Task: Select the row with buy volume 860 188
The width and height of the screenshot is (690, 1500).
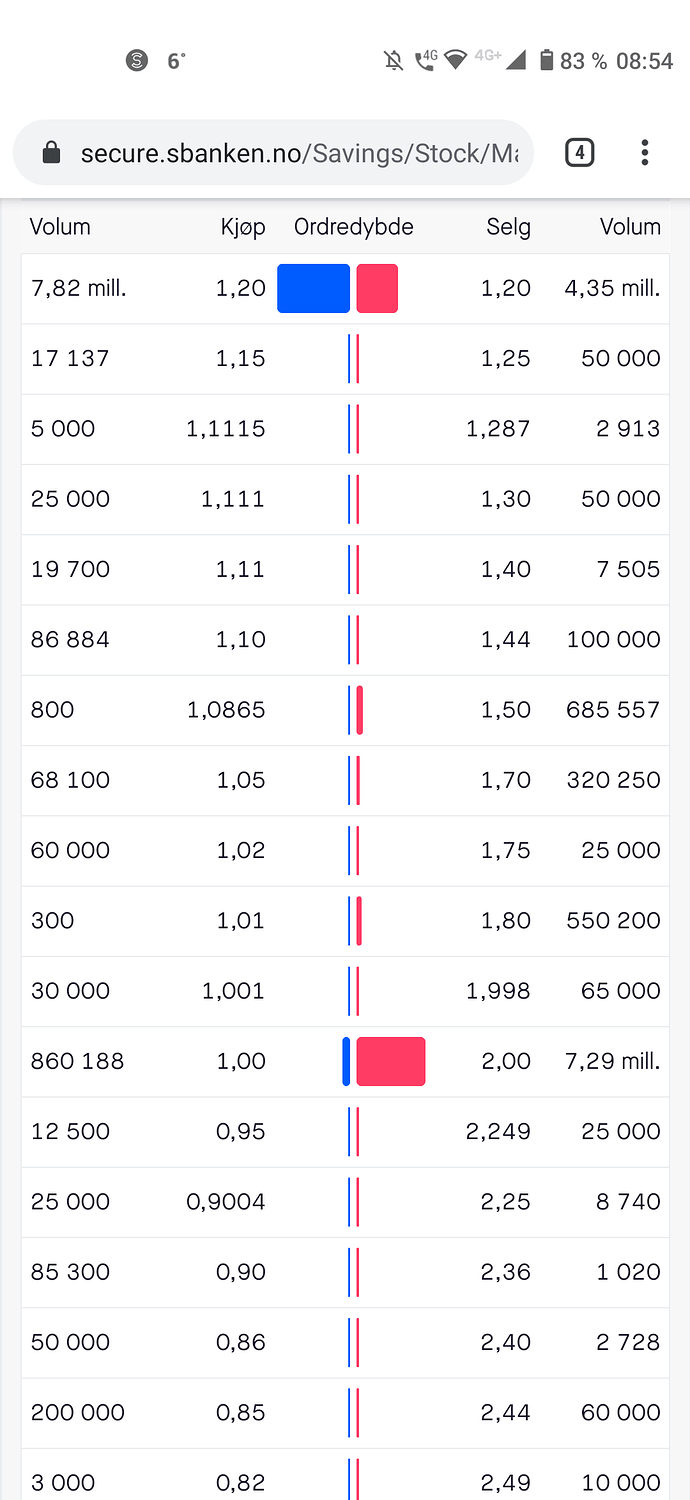Action: (x=345, y=1061)
